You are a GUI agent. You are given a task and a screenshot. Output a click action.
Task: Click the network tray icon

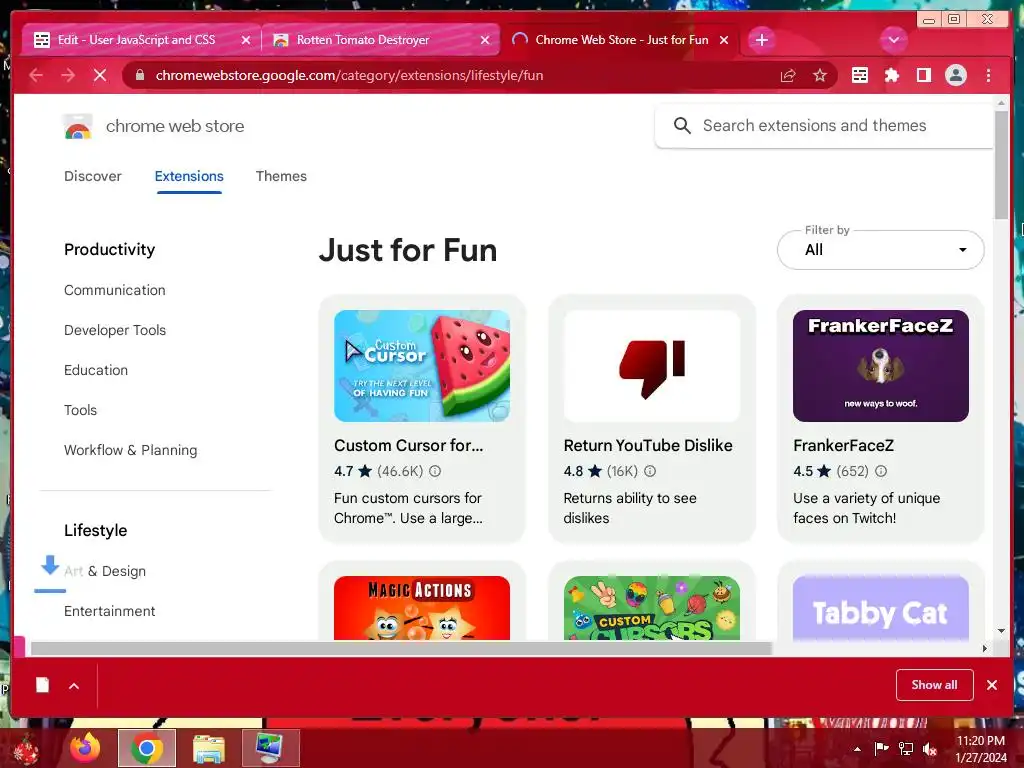[x=906, y=749]
